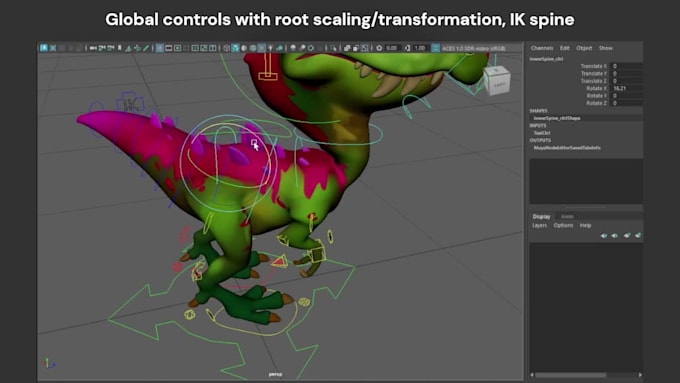Viewport: 680px width, 383px height.
Task: Open the Show menu in Channel Box
Action: click(605, 48)
